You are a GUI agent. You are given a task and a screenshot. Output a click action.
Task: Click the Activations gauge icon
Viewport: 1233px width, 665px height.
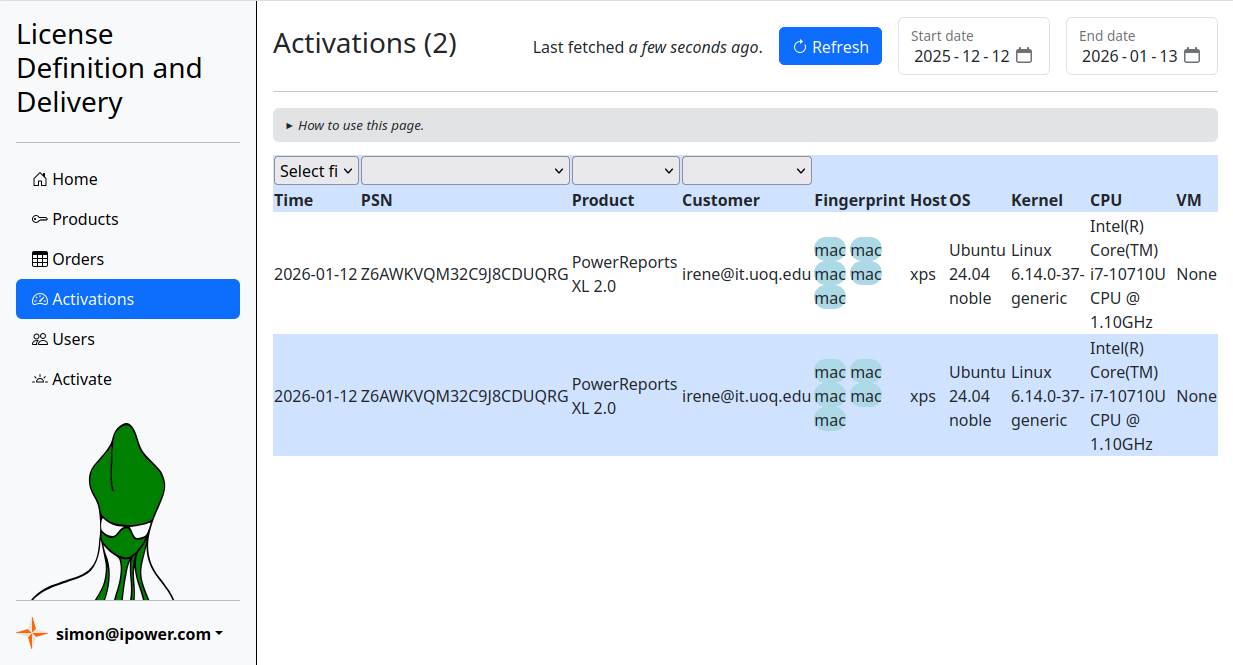point(40,300)
